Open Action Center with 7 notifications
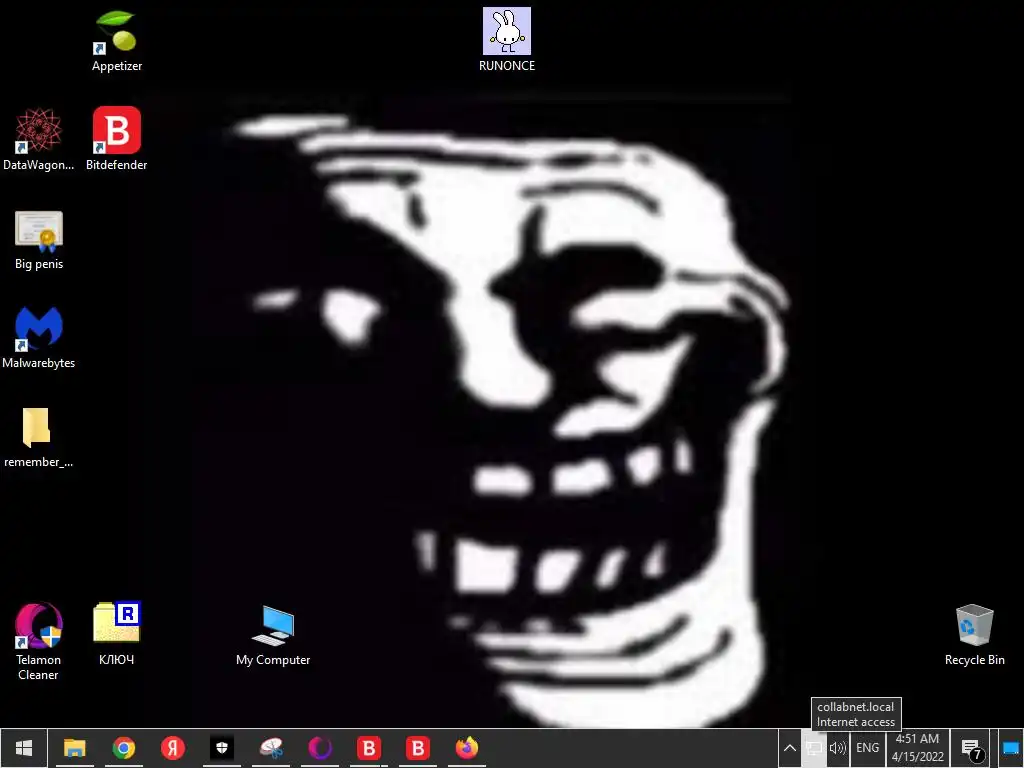 click(972, 749)
